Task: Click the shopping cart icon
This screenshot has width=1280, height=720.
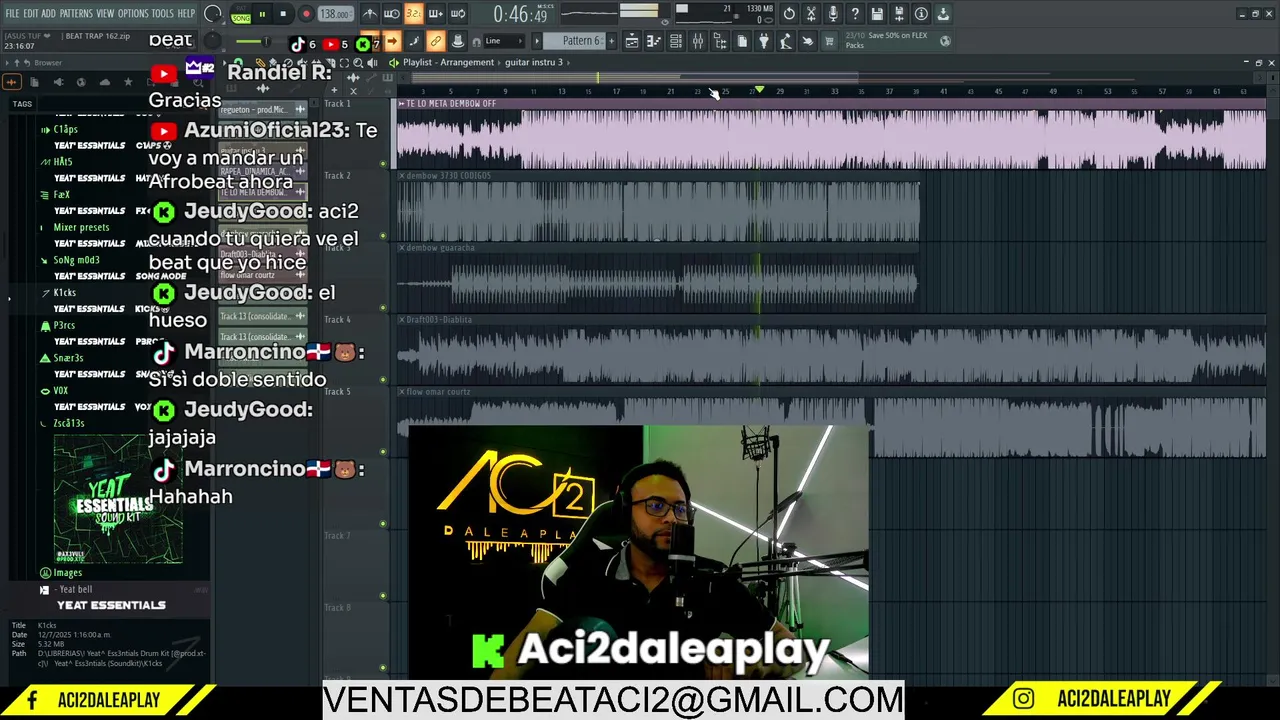Action: point(829,41)
